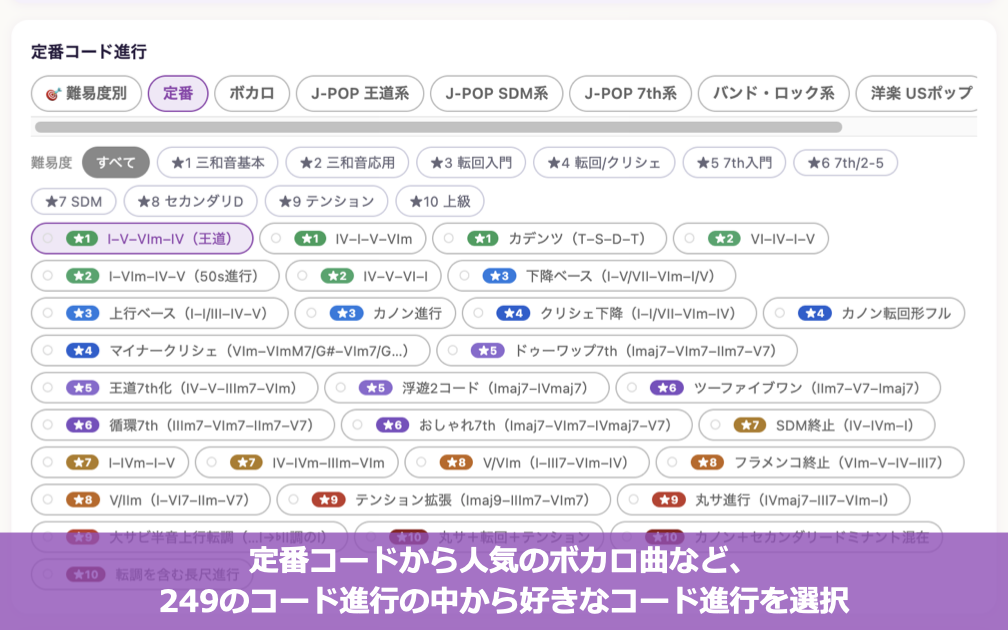The width and height of the screenshot is (1008, 630).
Task: Choose the ★3 カノン進行 option
Action: tap(375, 313)
